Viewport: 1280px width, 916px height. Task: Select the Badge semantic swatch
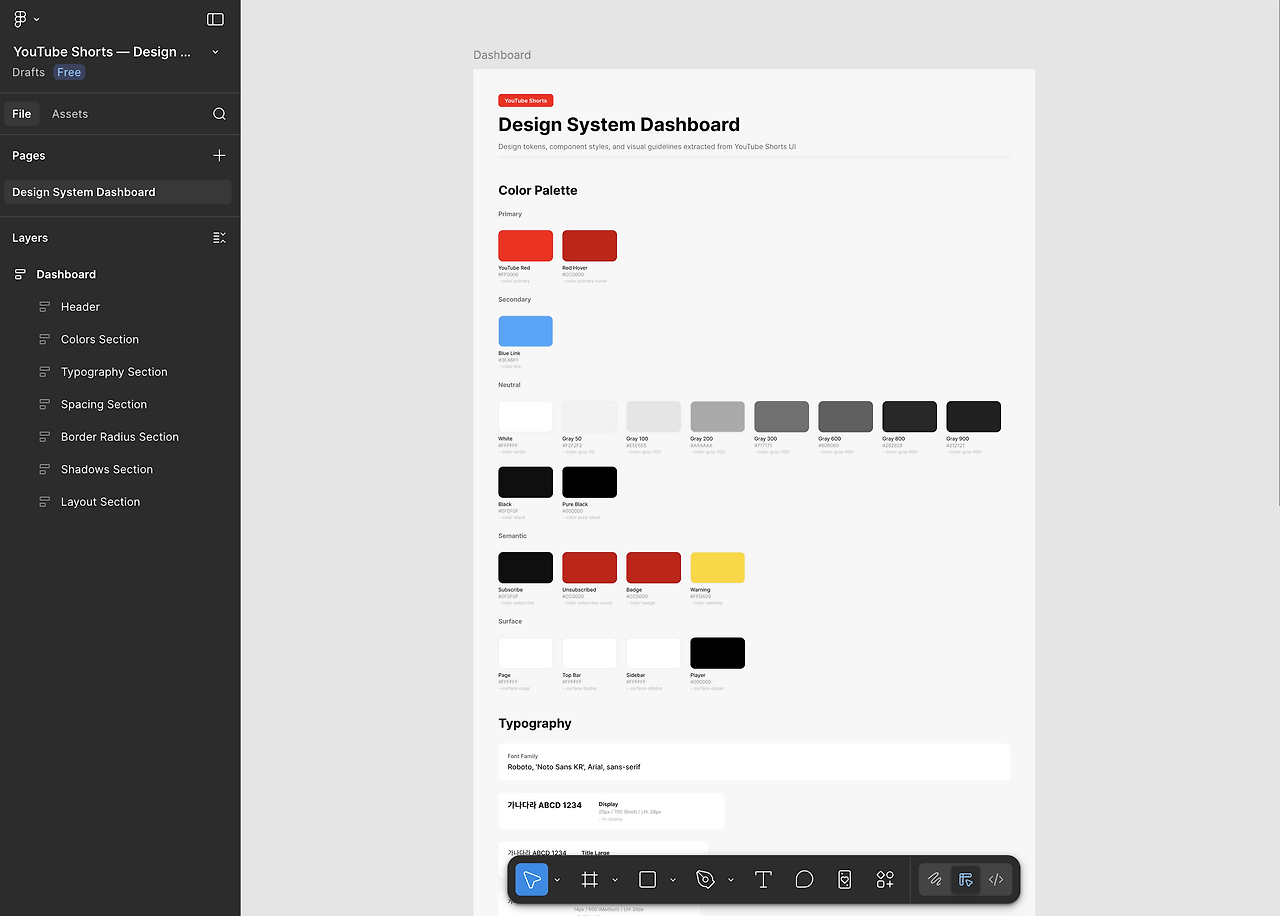point(654,568)
